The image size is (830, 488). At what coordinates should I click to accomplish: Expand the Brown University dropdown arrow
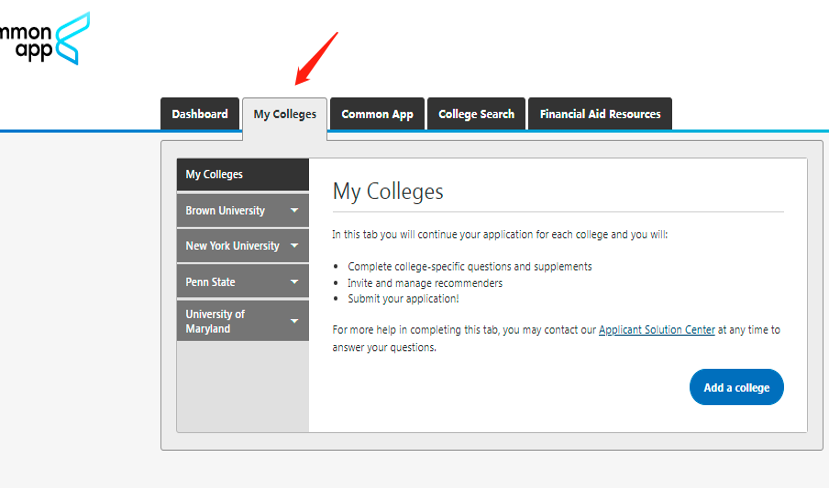(x=294, y=210)
